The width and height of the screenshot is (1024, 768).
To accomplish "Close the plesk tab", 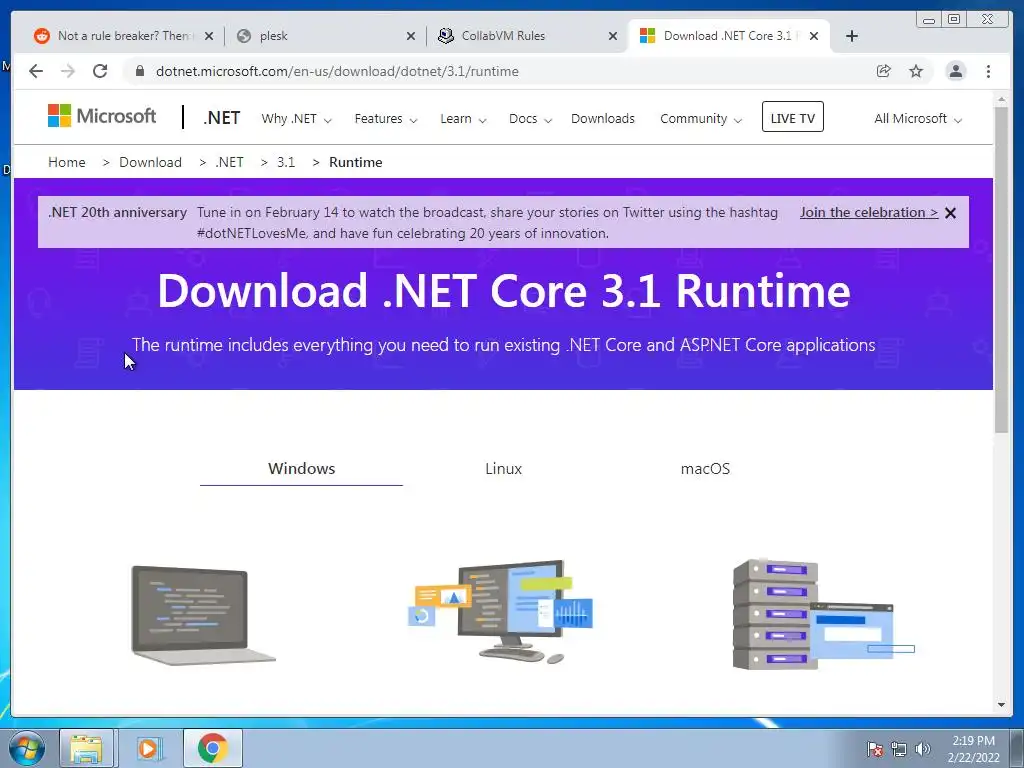I will coord(411,36).
